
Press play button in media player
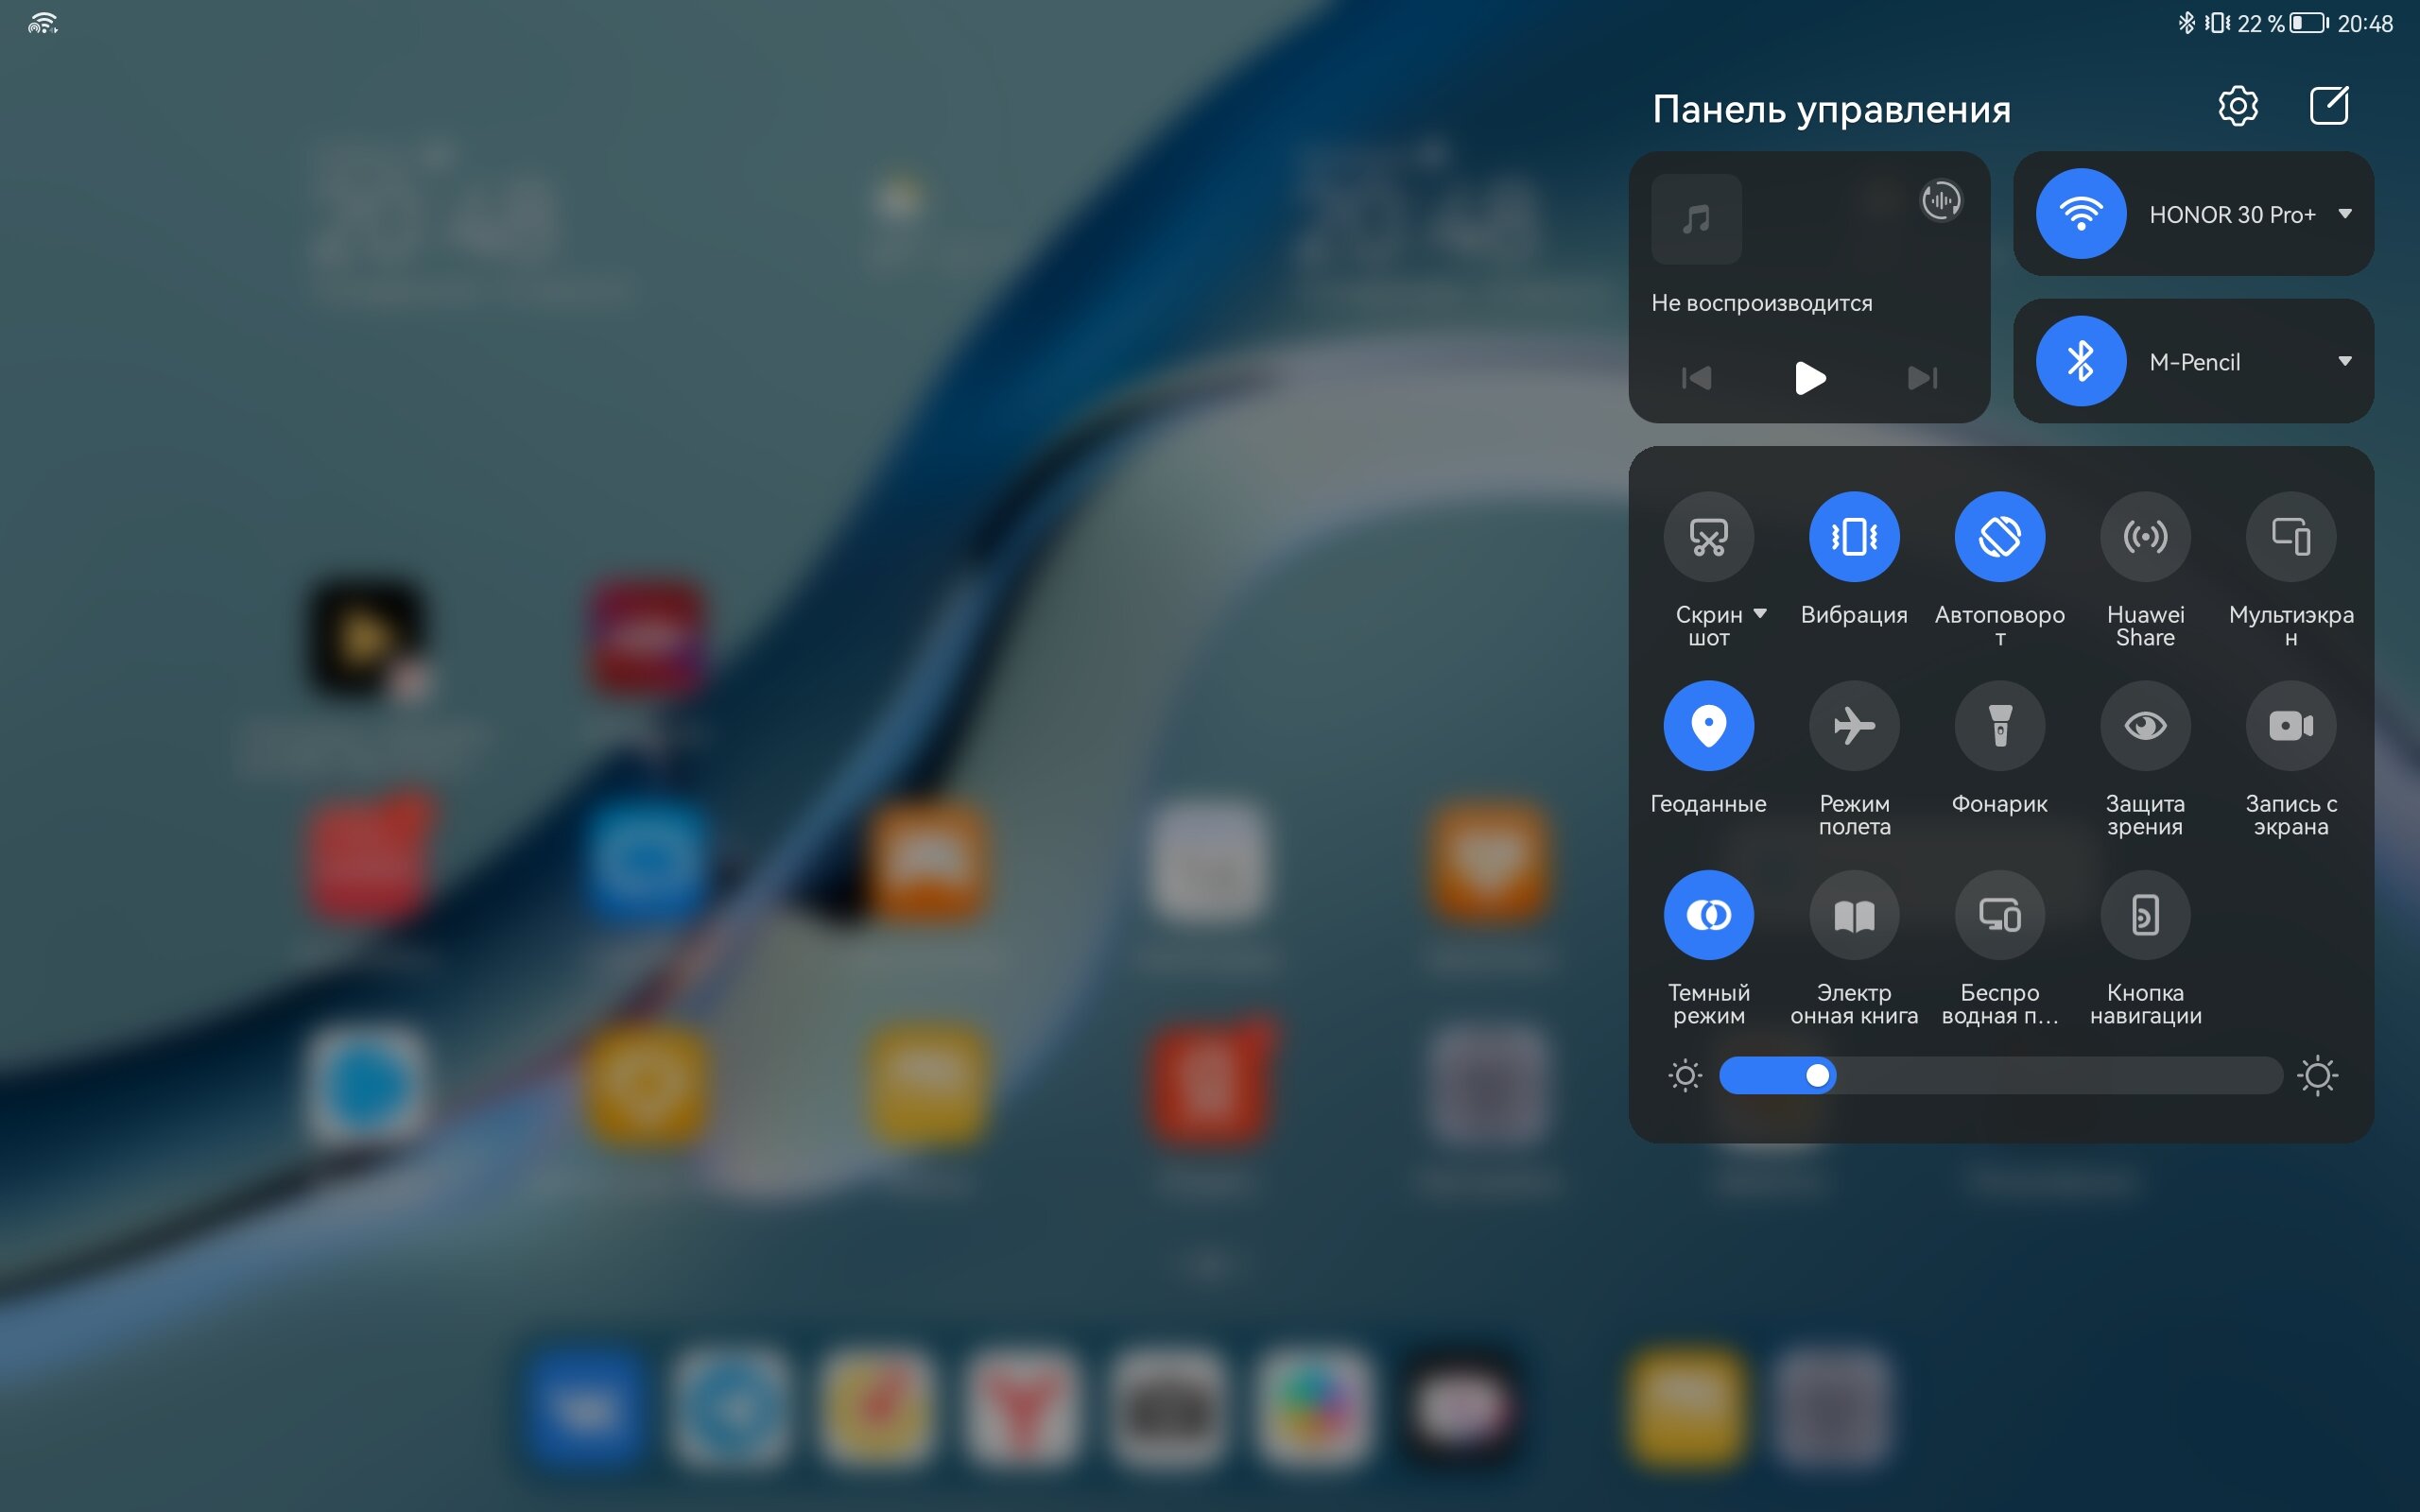click(1808, 378)
